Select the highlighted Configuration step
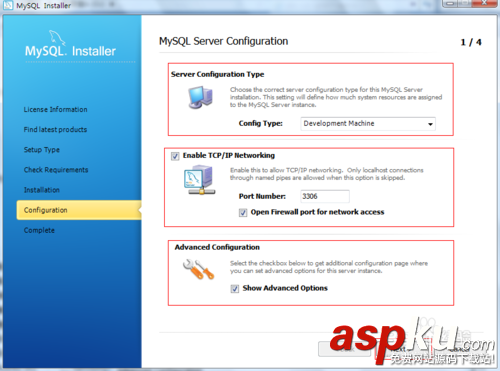The width and height of the screenshot is (500, 371). click(79, 210)
